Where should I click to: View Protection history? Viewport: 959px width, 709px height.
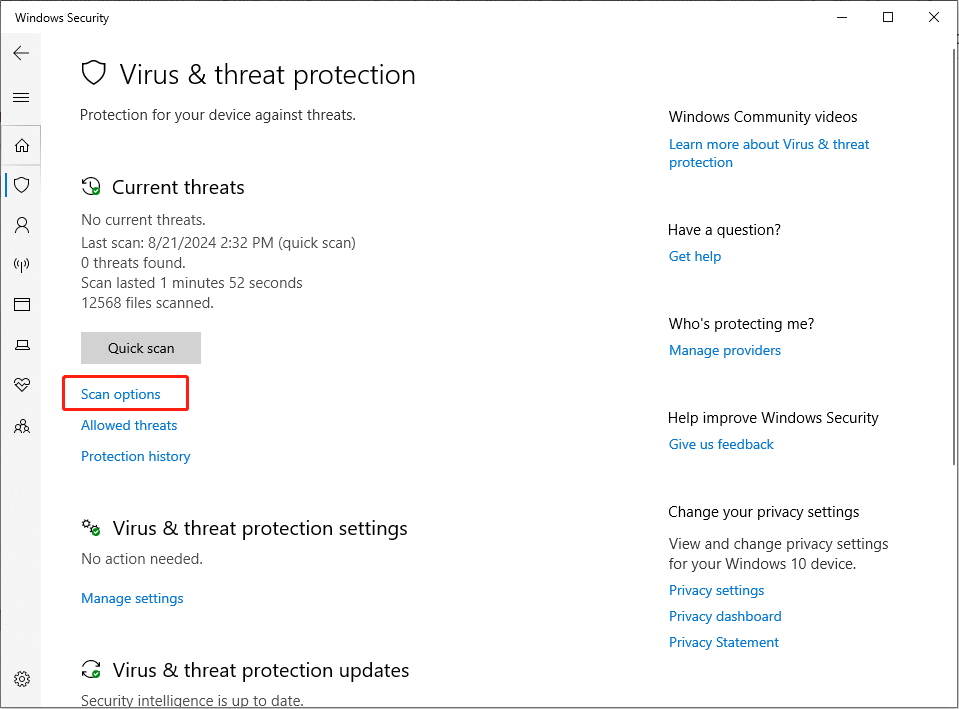[136, 456]
